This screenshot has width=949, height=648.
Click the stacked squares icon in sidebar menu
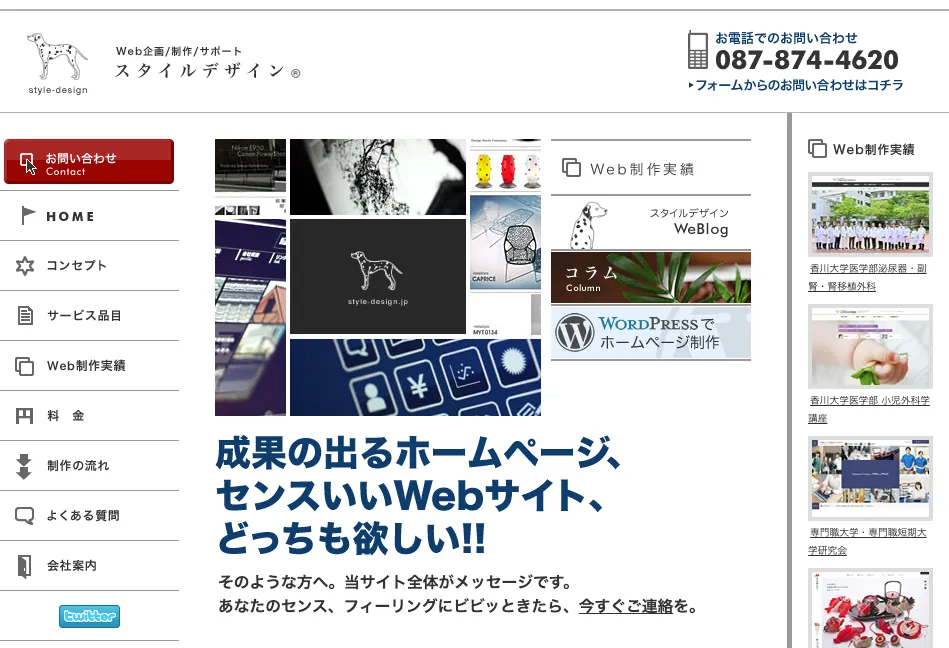click(24, 365)
